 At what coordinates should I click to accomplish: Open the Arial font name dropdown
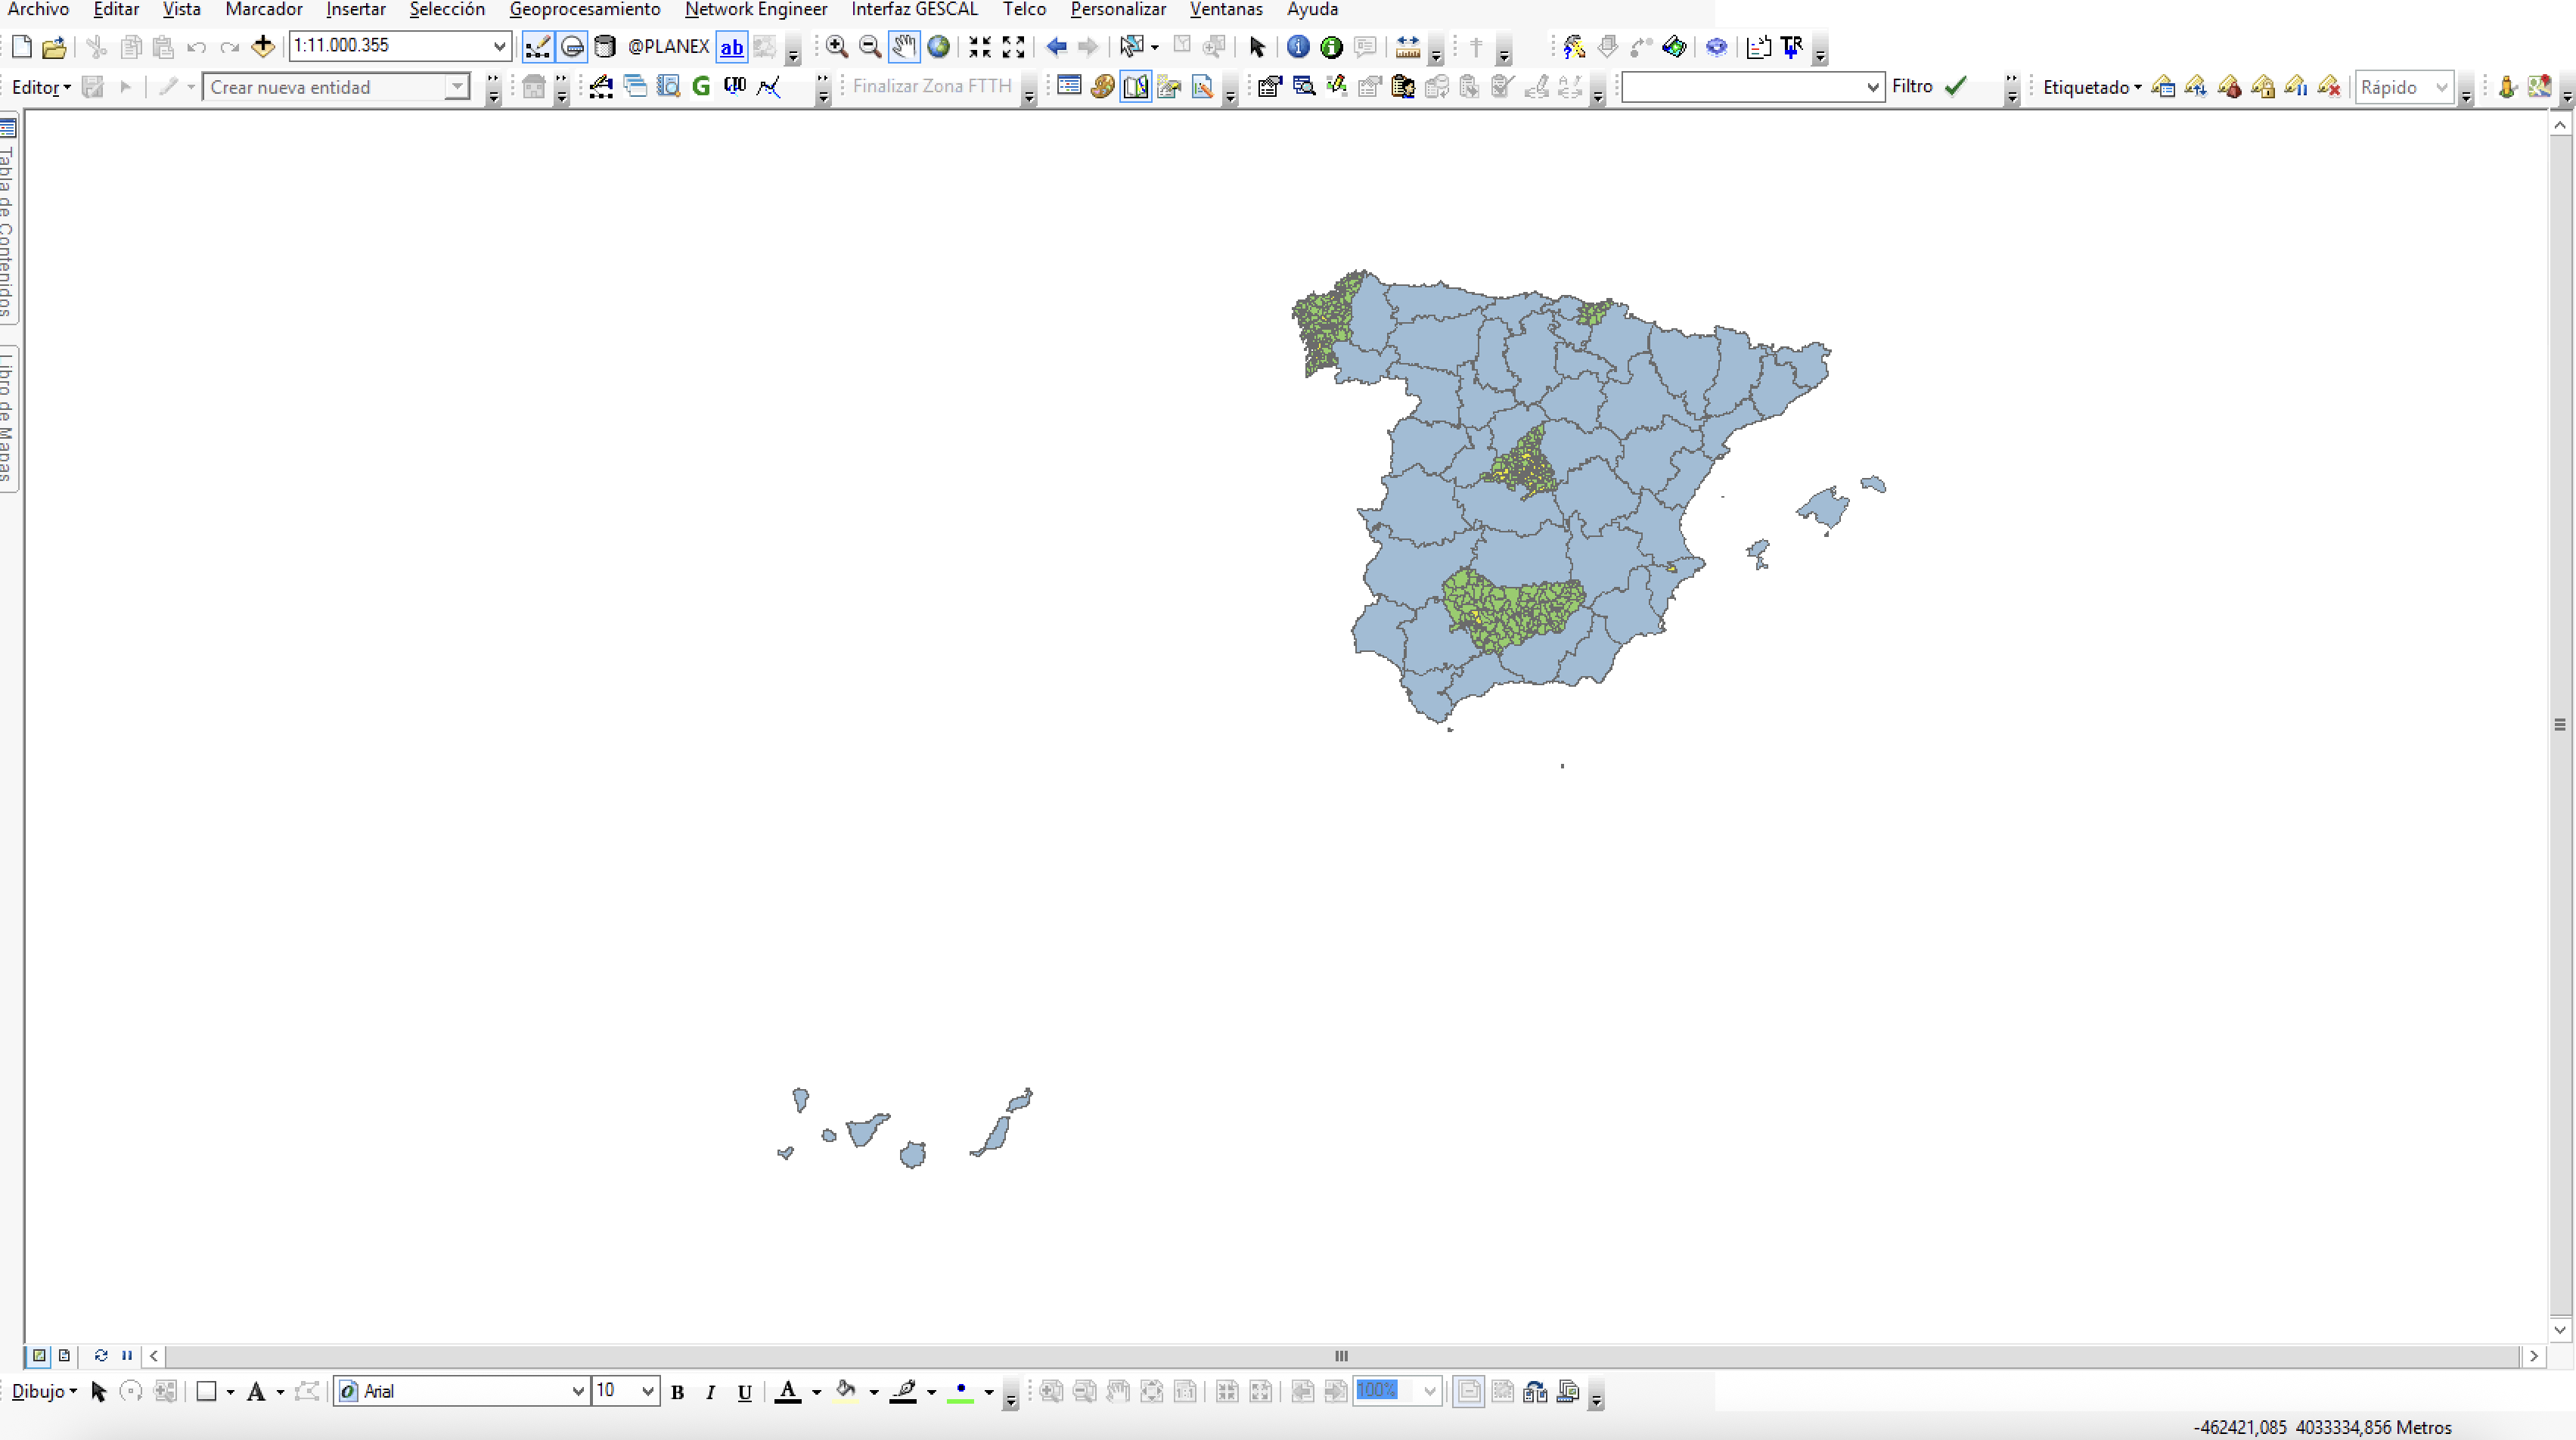click(578, 1391)
